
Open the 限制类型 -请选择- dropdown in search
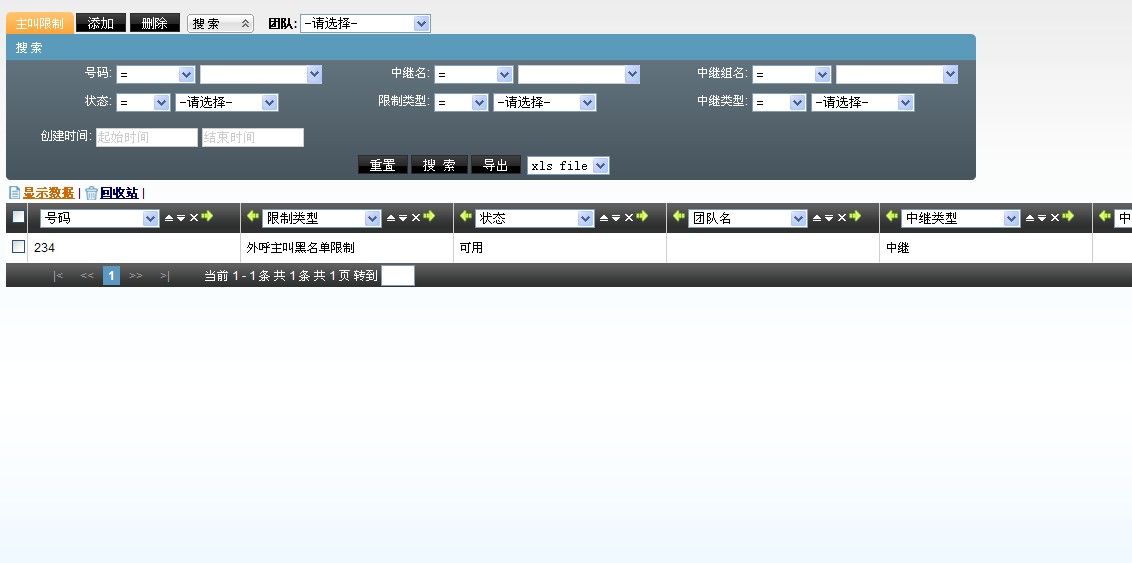(x=544, y=102)
